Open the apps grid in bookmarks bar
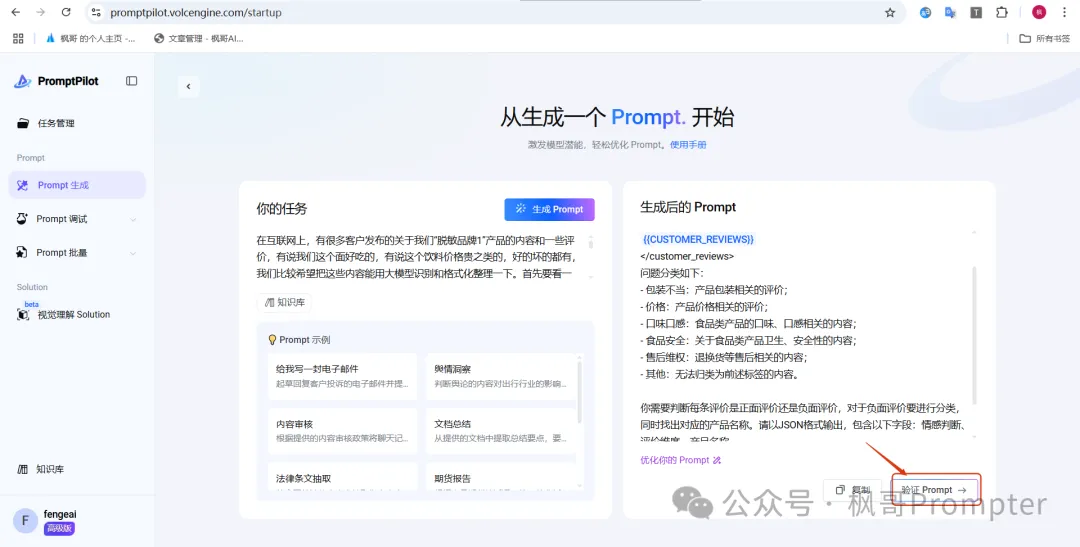 tap(18, 39)
